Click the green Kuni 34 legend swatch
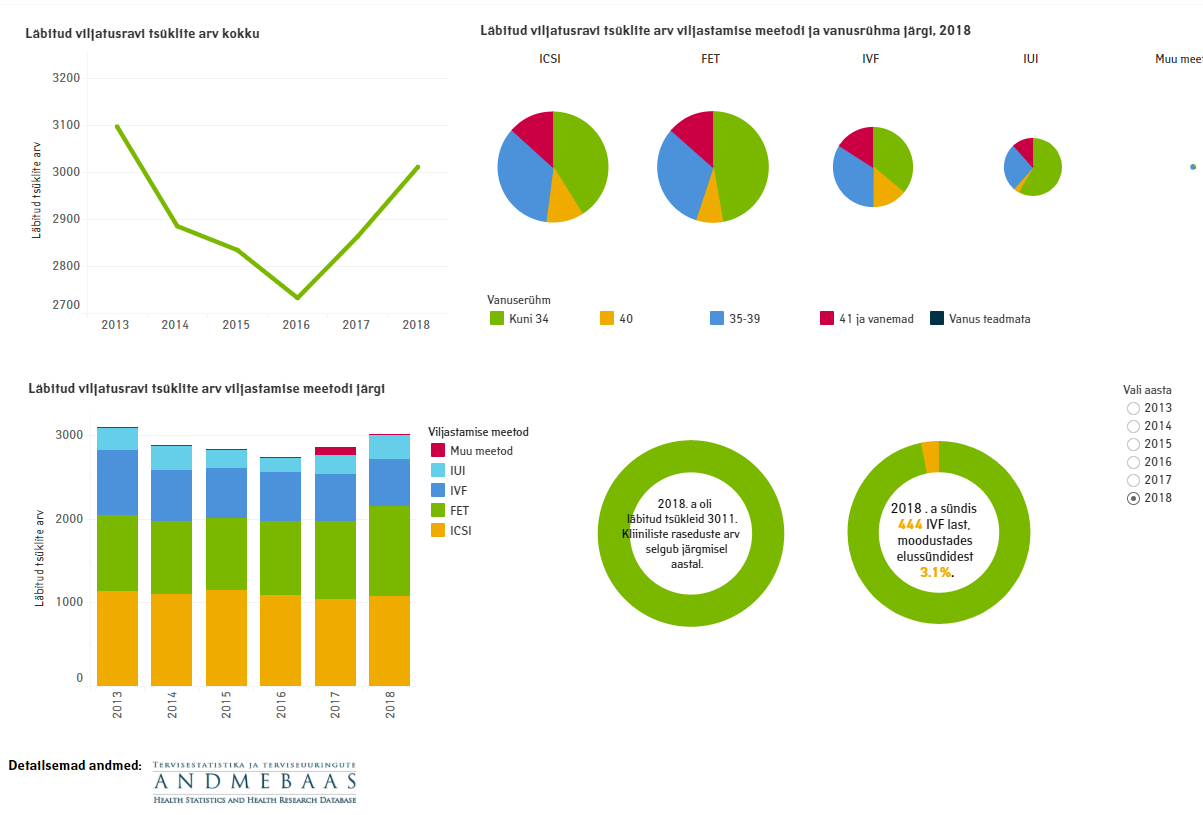The image size is (1203, 815). click(496, 319)
